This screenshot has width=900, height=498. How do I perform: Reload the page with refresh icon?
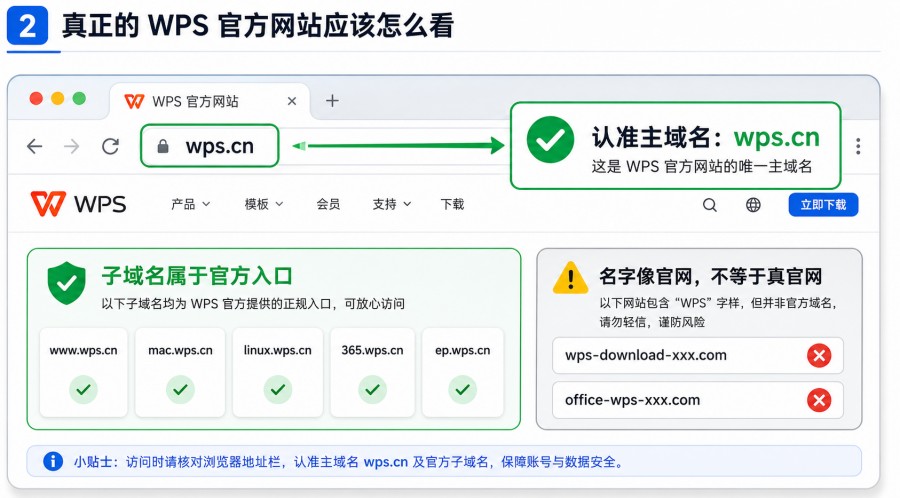coord(110,146)
